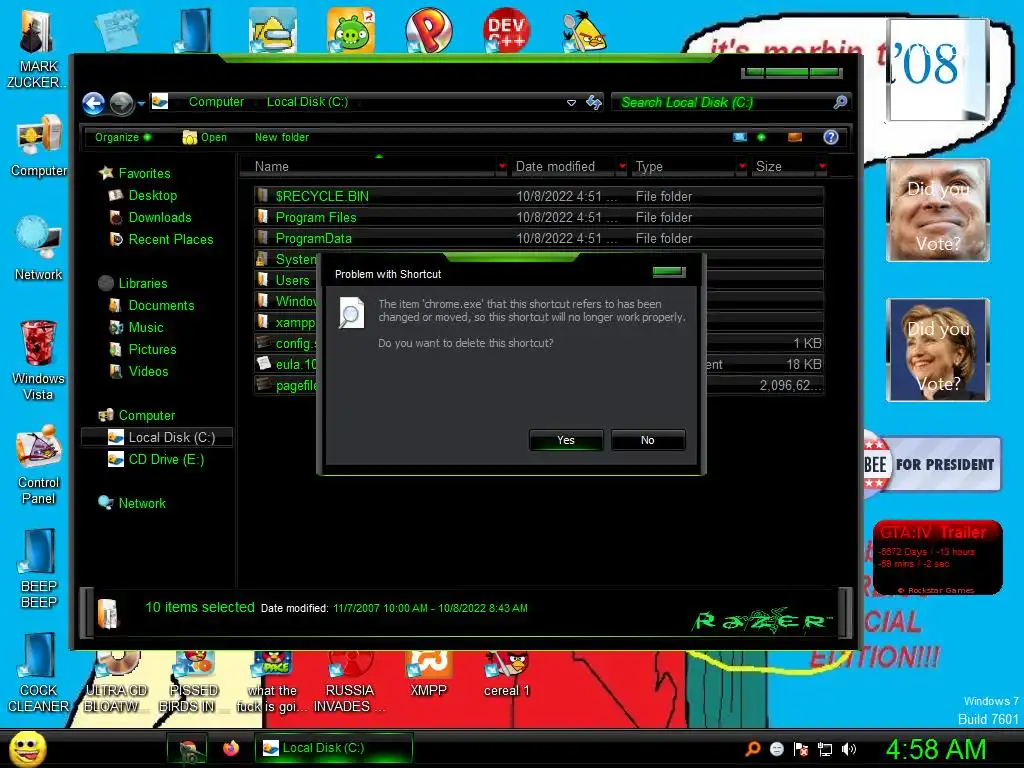The width and height of the screenshot is (1024, 768).
Task: Click the Explorer forward arrow button
Action: (x=121, y=103)
